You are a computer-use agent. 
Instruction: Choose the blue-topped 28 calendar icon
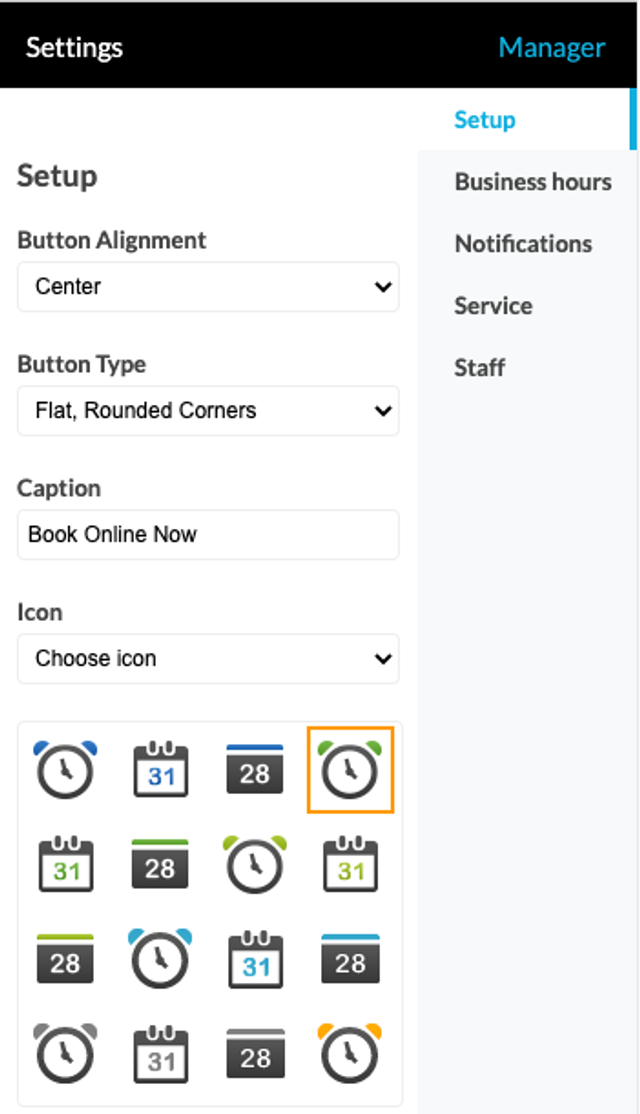click(255, 769)
